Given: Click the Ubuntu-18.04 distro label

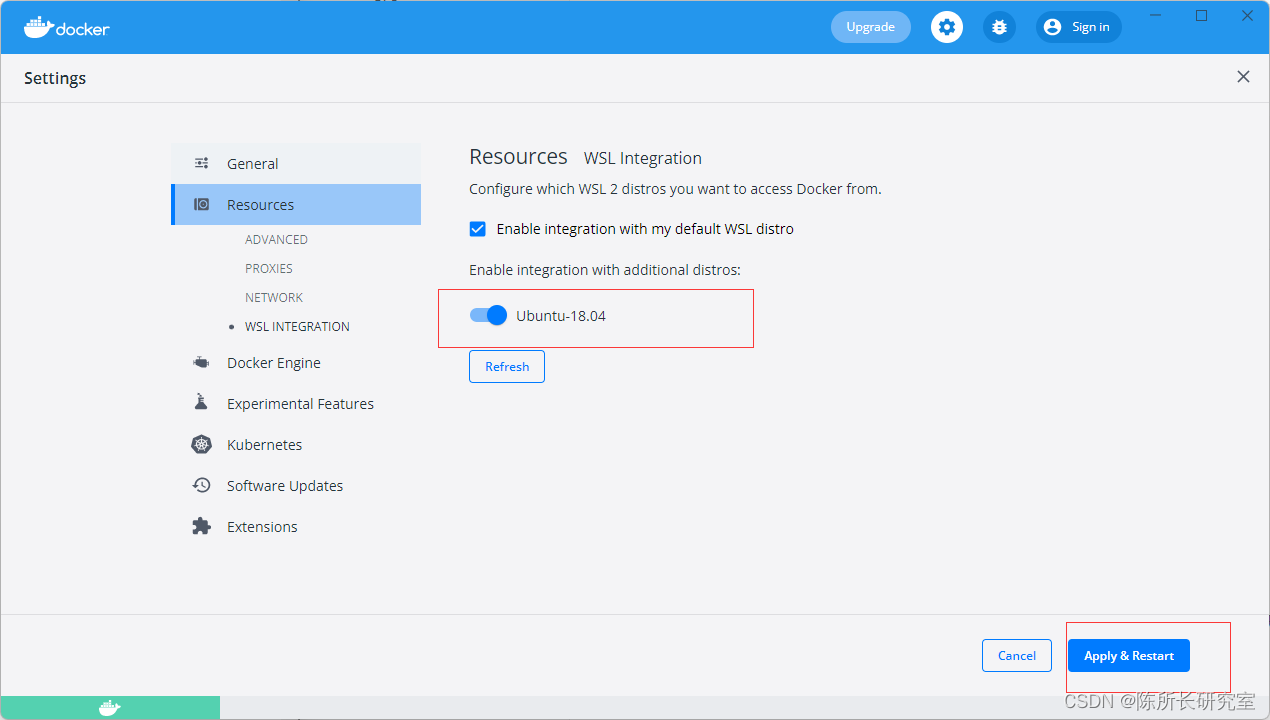Looking at the screenshot, I should [x=561, y=316].
